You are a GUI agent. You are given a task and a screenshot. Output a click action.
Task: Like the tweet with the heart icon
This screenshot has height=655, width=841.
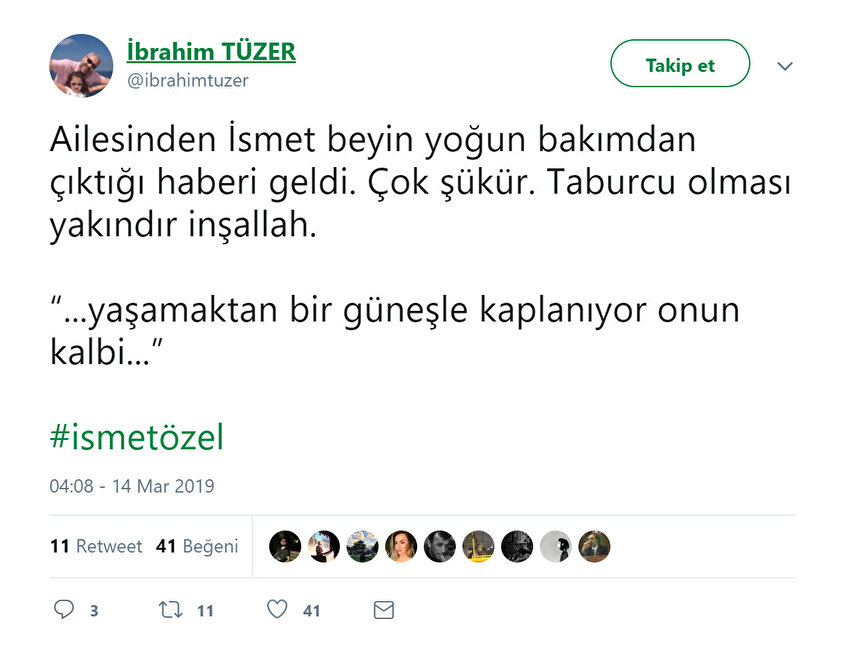277,609
